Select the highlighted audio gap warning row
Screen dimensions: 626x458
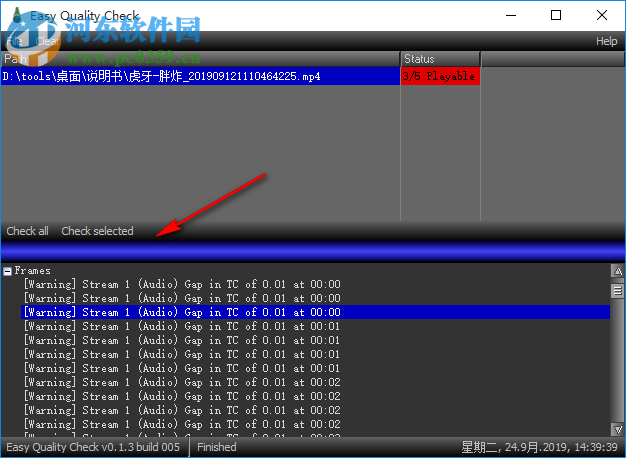(x=315, y=312)
